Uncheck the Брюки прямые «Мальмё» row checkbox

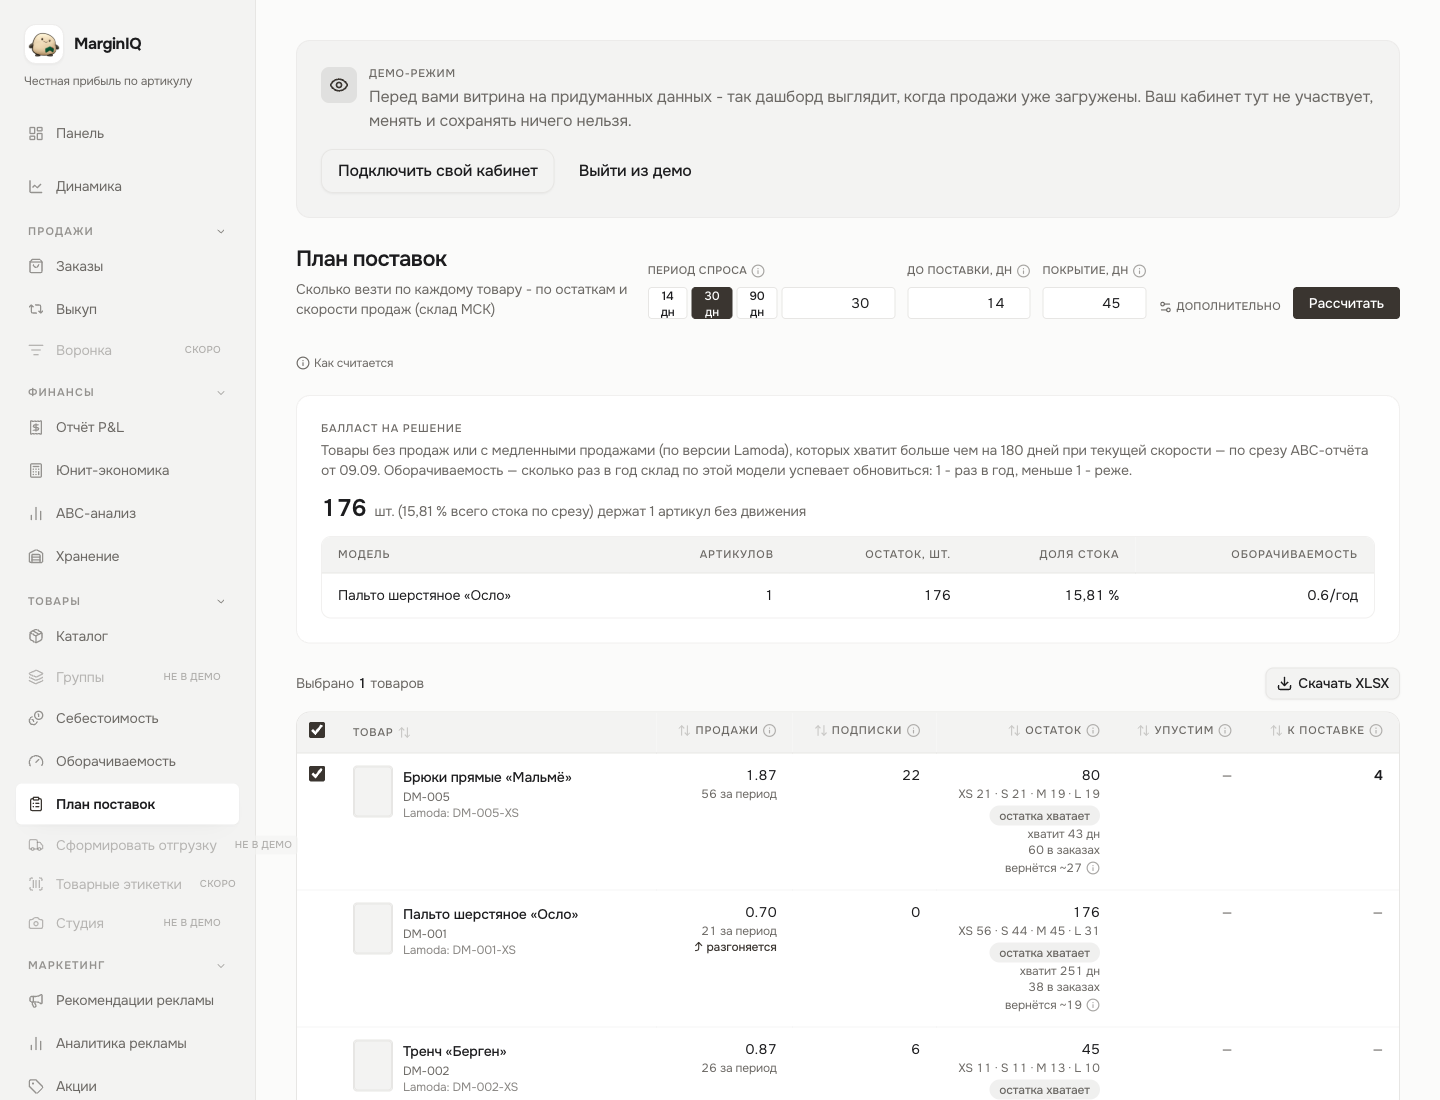[317, 774]
